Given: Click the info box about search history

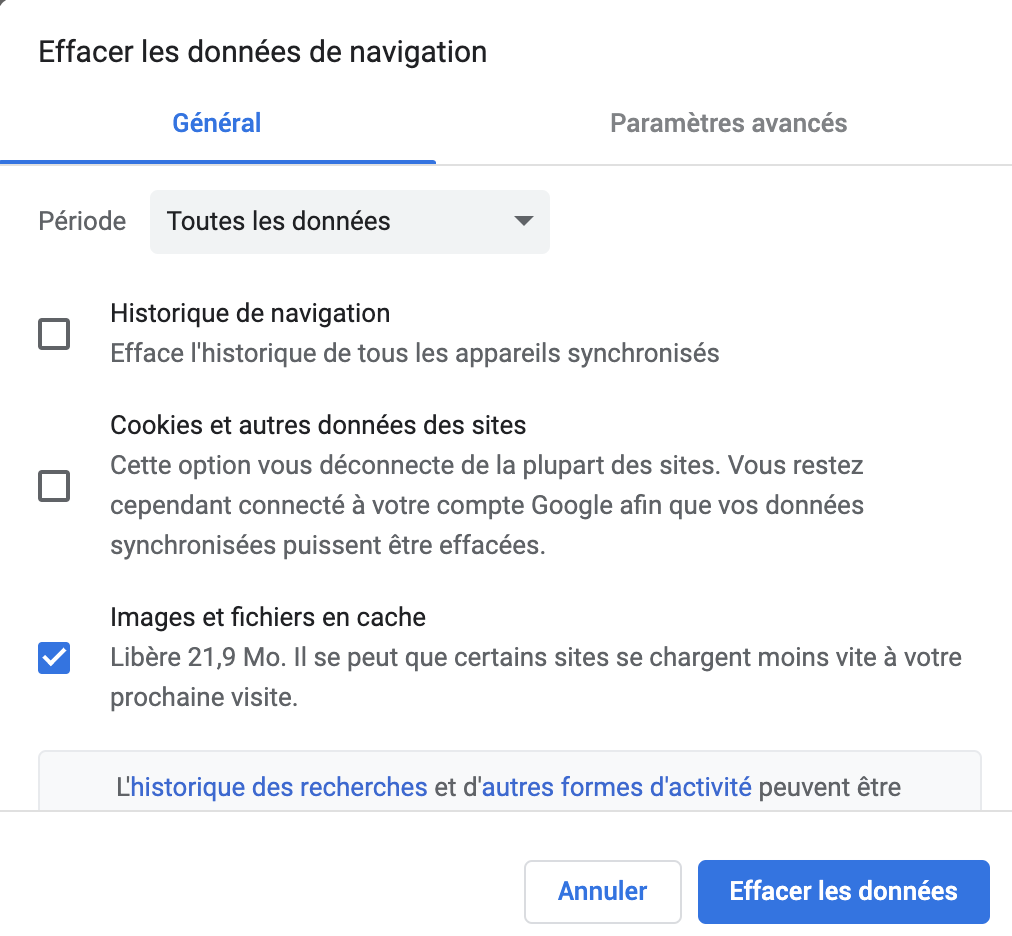Looking at the screenshot, I should [x=510, y=781].
